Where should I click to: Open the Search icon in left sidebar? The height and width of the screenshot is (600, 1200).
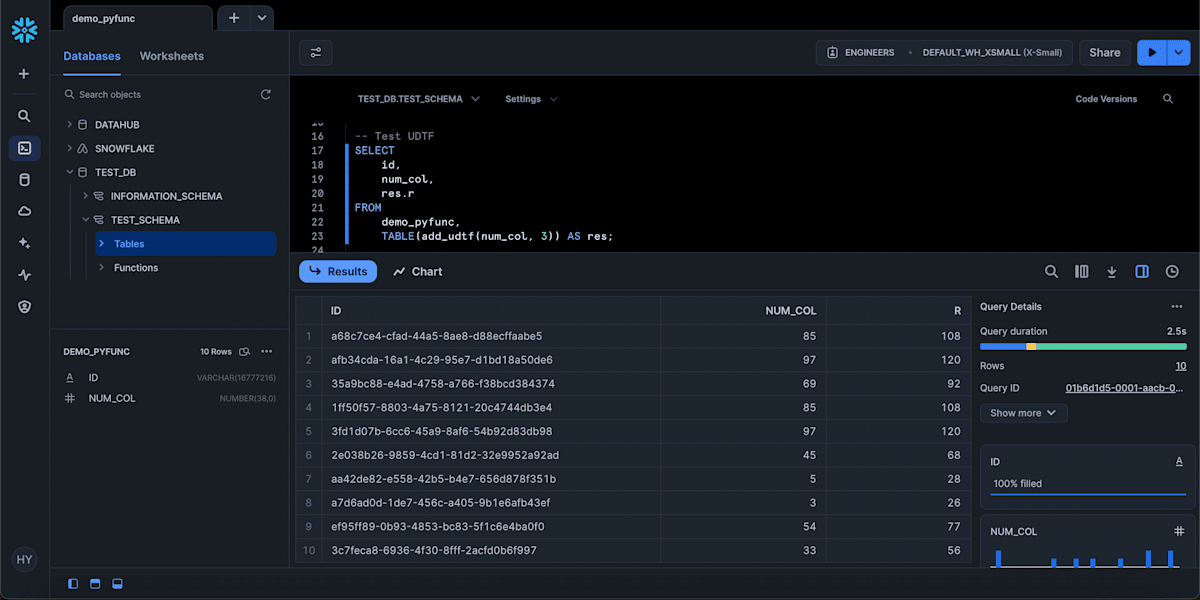[24, 116]
